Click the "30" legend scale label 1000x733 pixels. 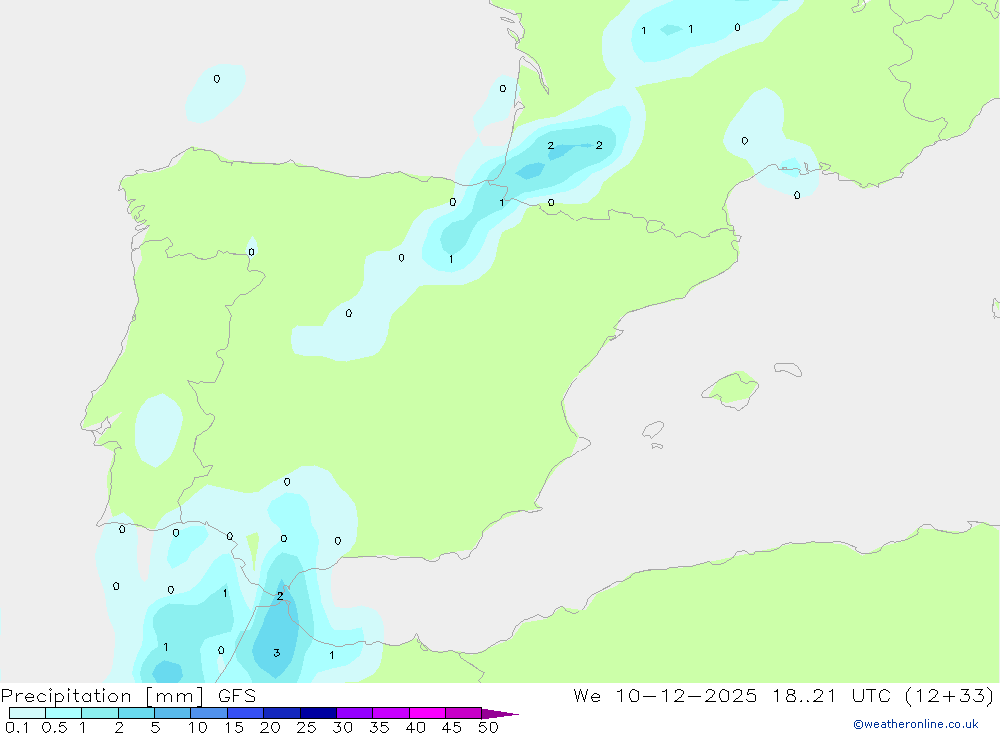[343, 727]
